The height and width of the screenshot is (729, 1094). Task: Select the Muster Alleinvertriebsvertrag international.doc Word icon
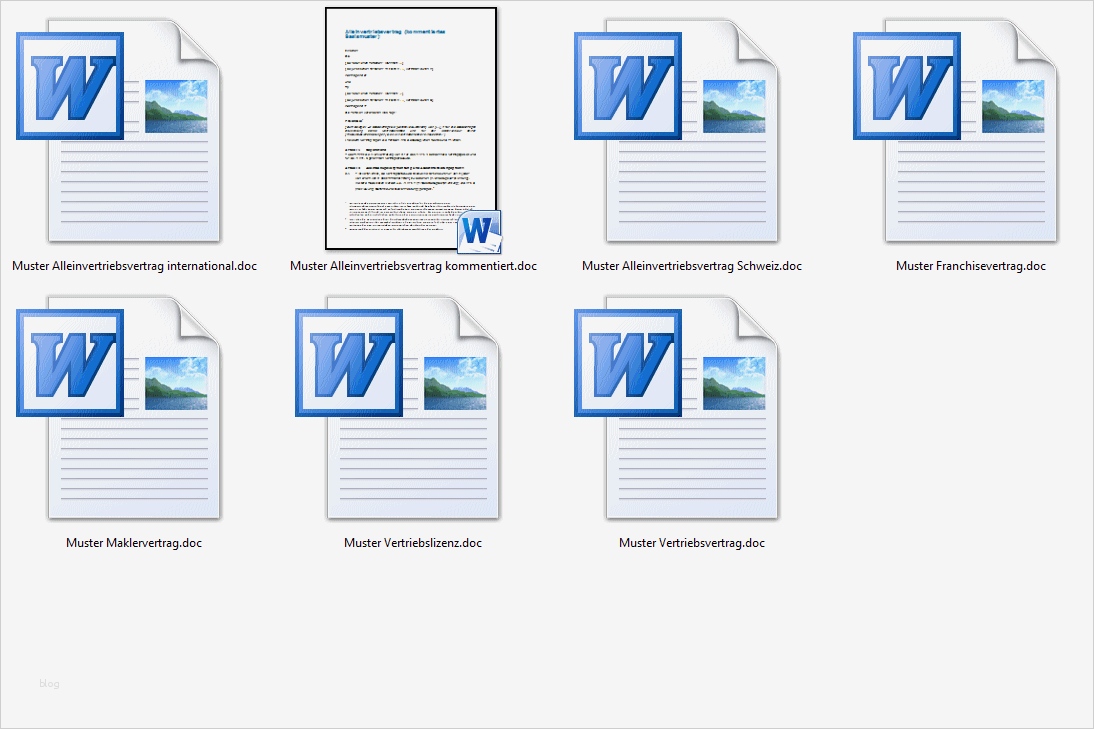point(119,130)
